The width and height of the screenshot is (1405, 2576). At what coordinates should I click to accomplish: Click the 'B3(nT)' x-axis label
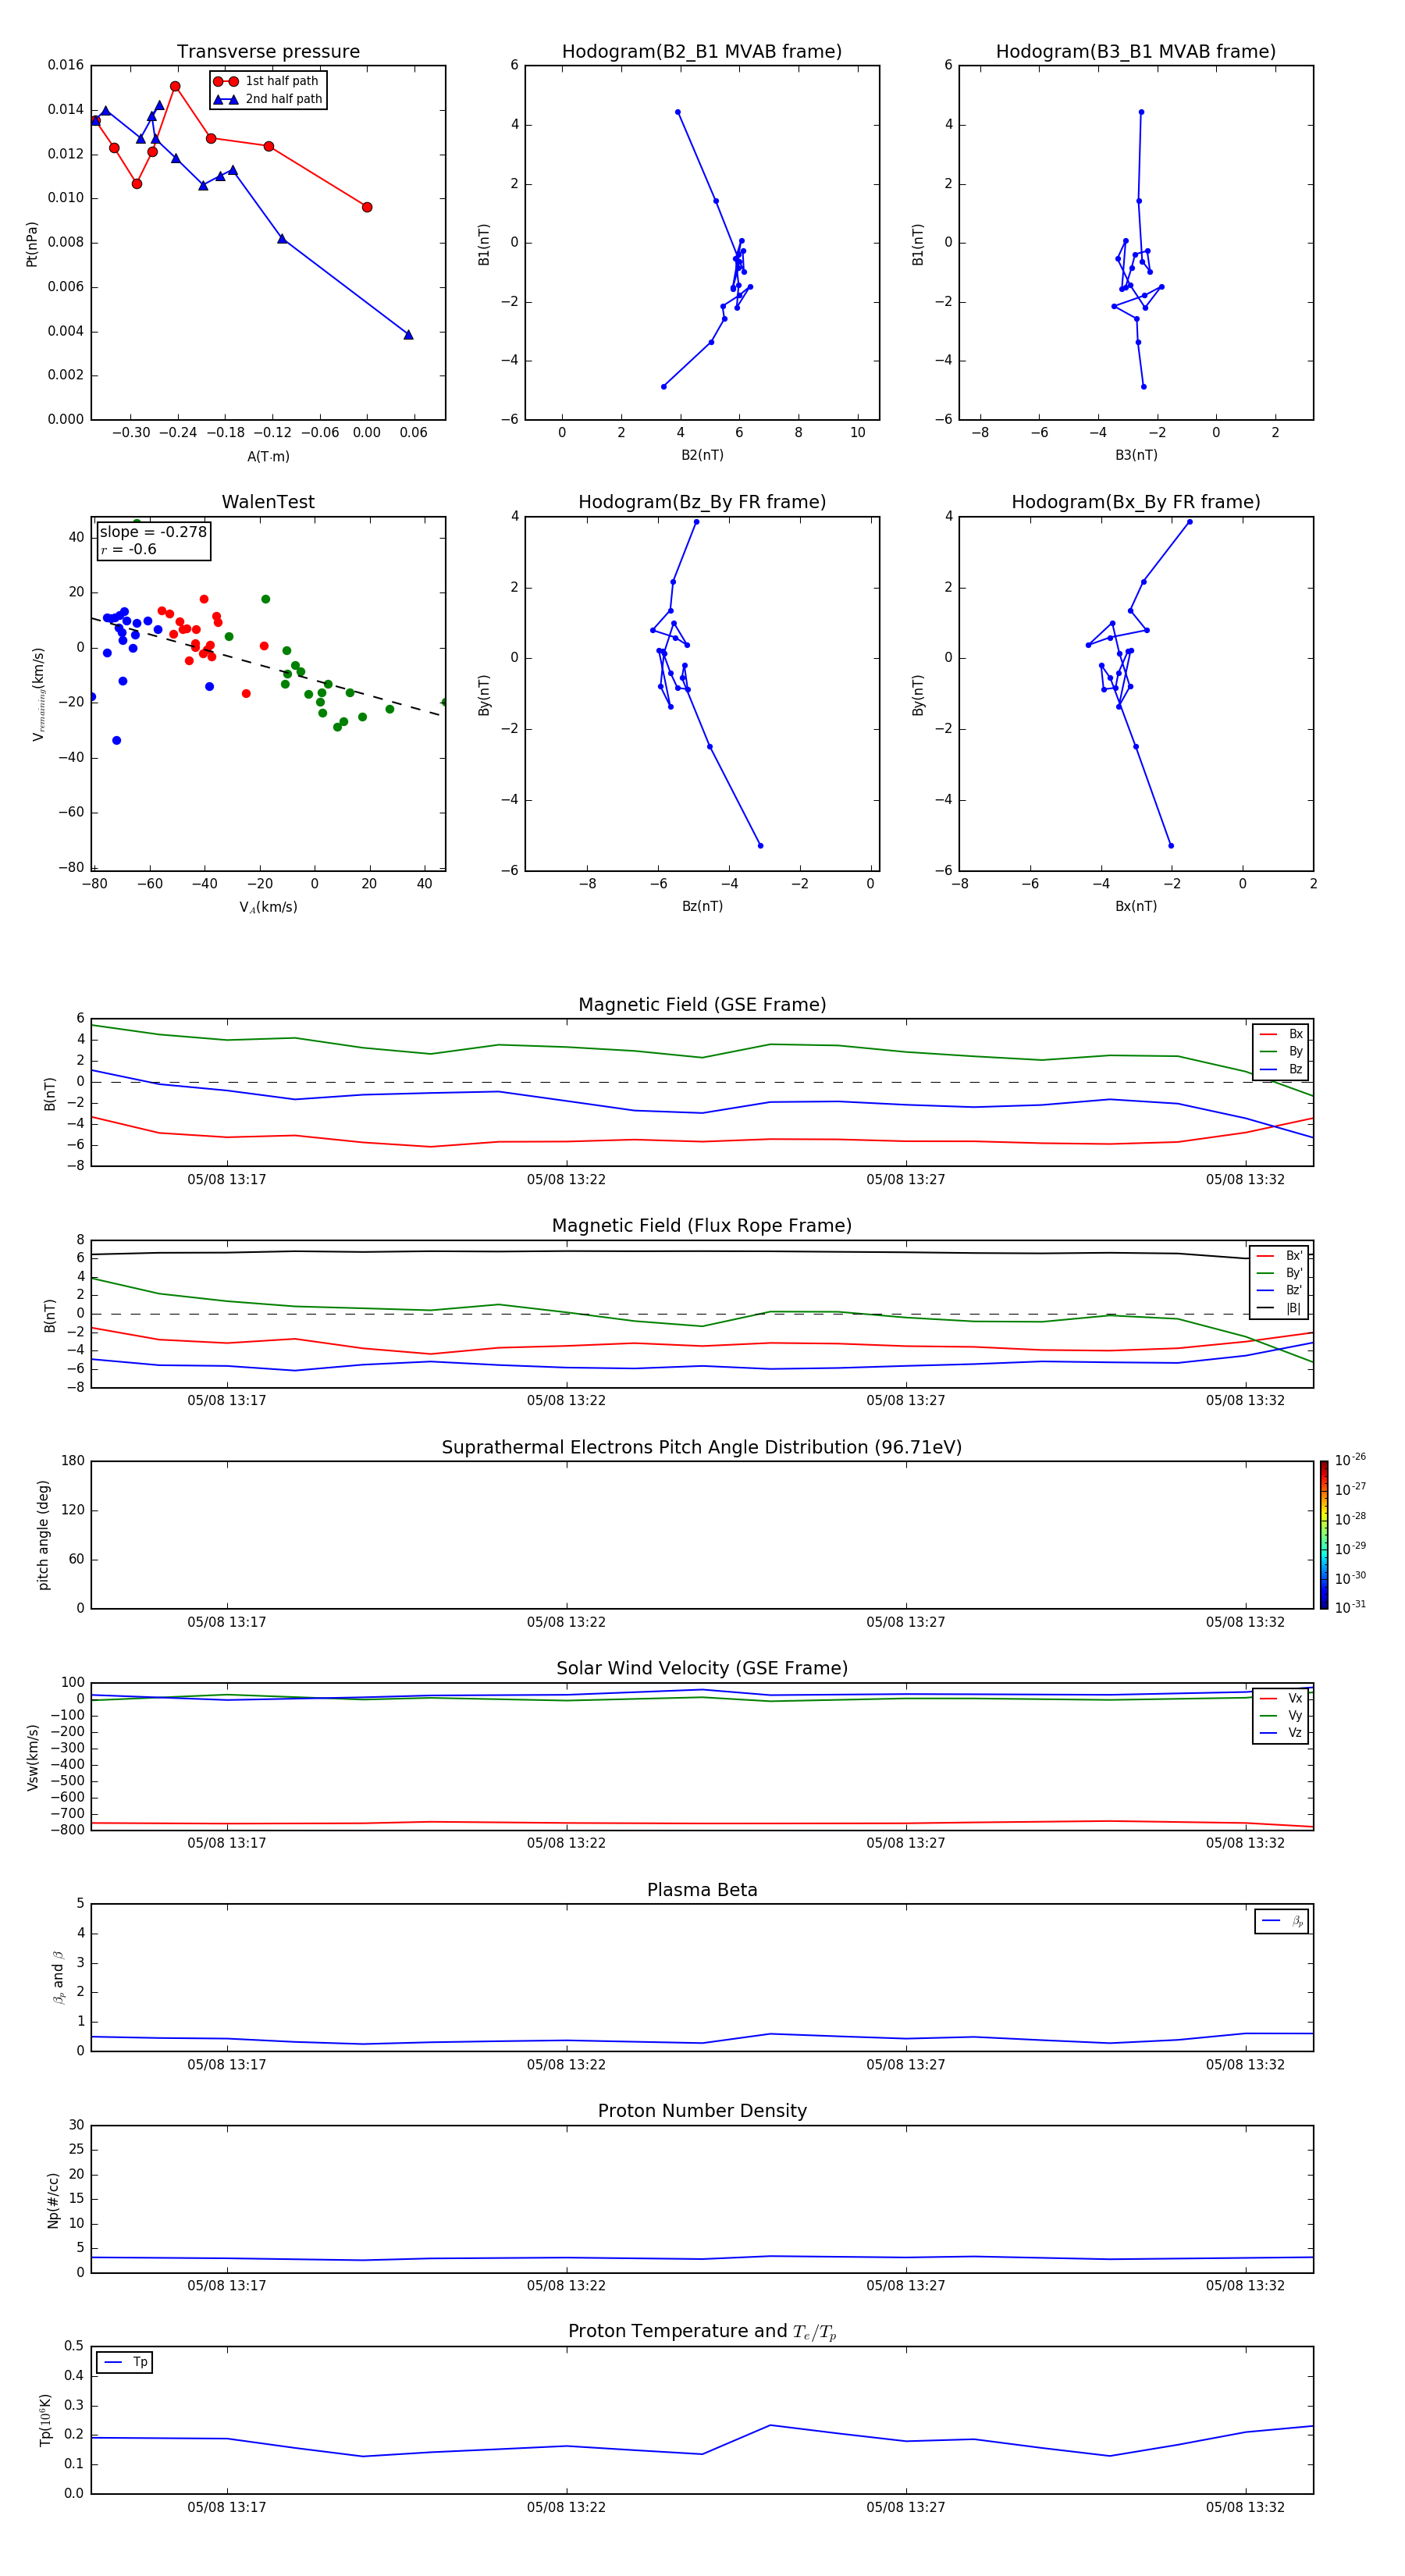pyautogui.click(x=1136, y=455)
